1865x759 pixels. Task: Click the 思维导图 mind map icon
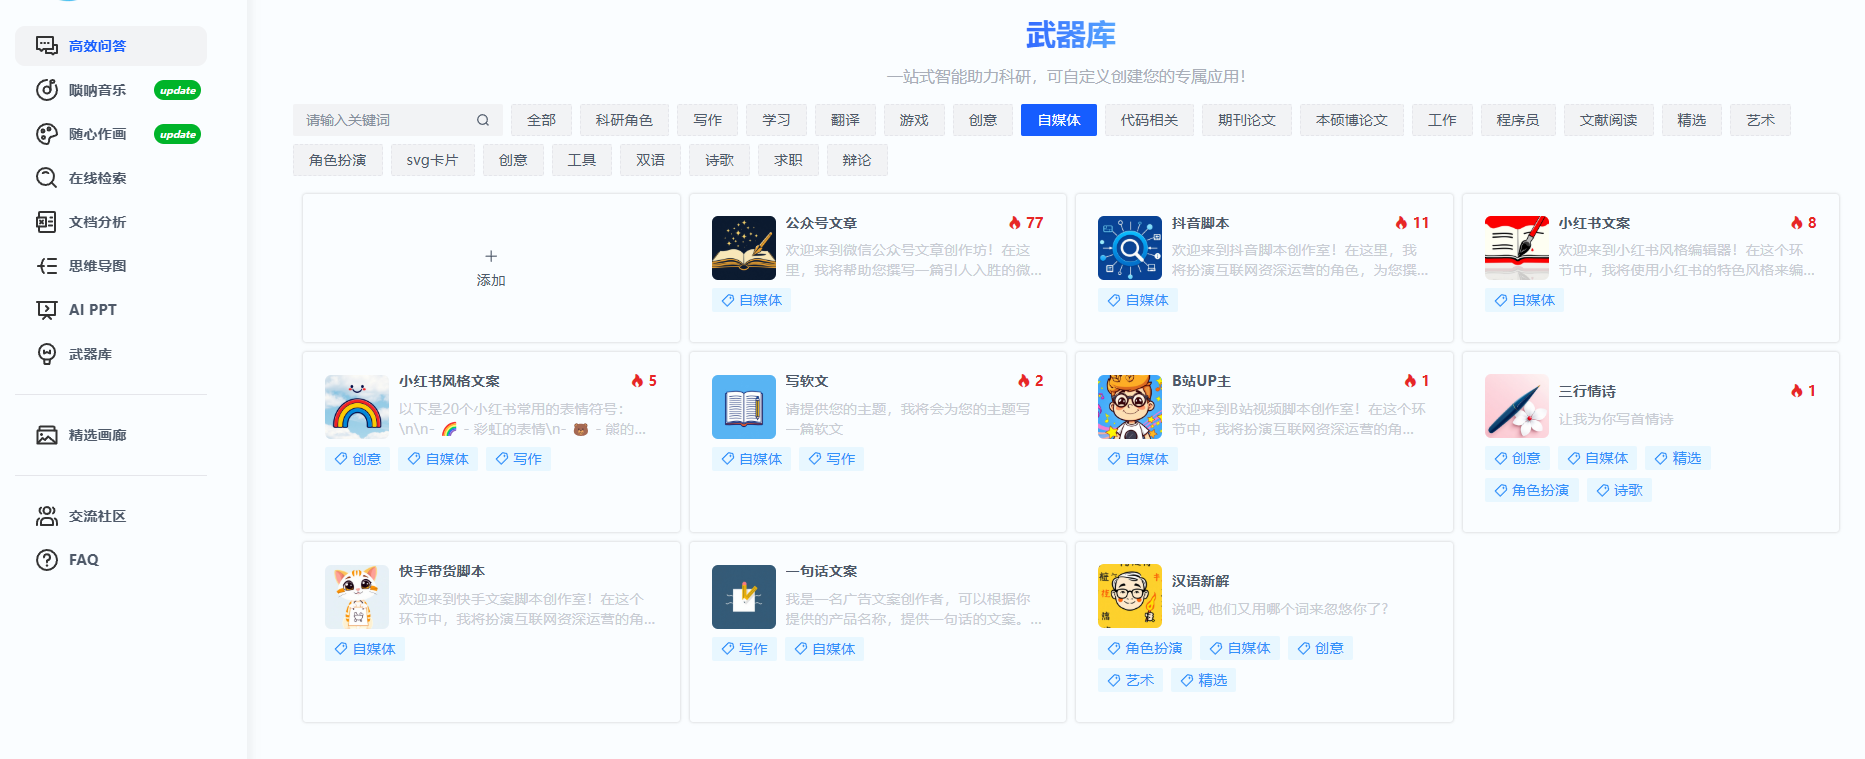point(47,266)
